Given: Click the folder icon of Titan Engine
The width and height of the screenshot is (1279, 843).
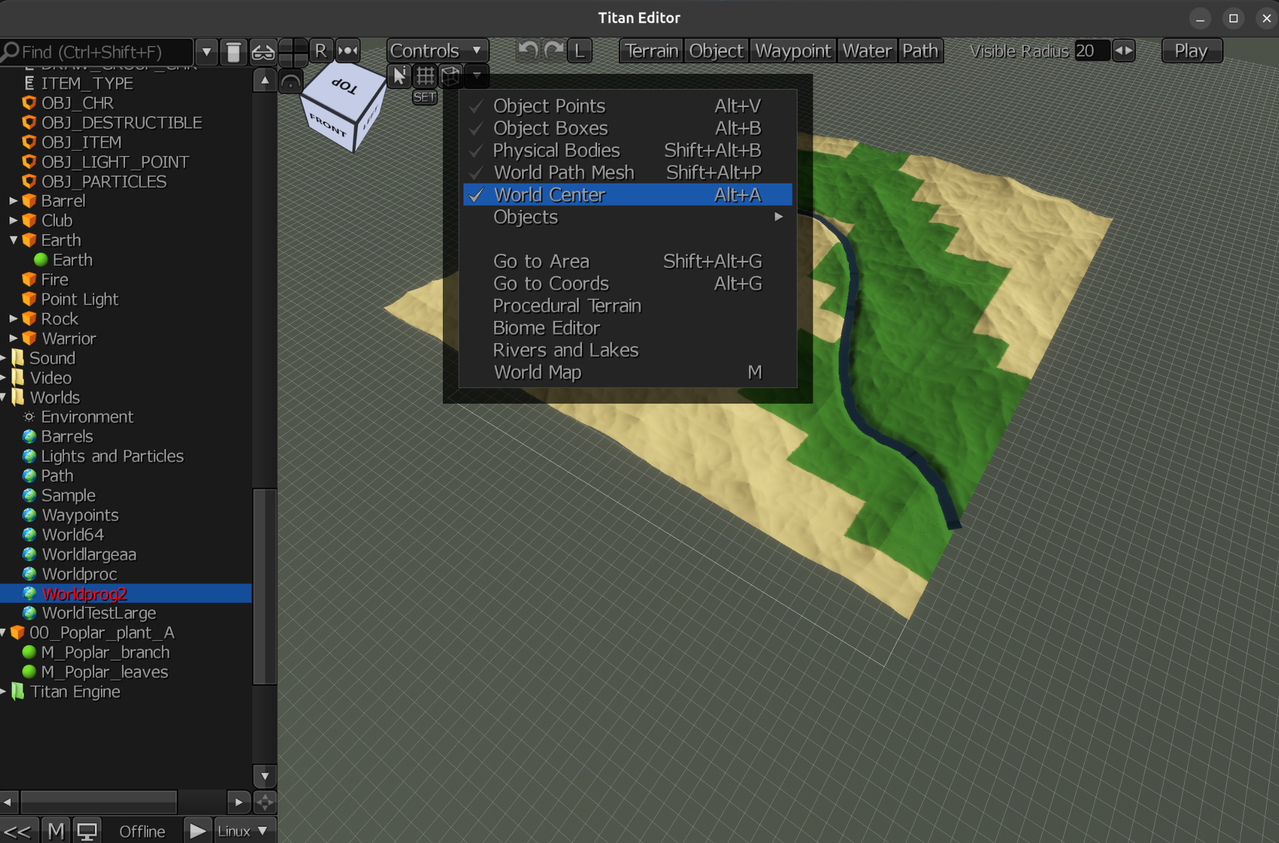Looking at the screenshot, I should pos(18,692).
